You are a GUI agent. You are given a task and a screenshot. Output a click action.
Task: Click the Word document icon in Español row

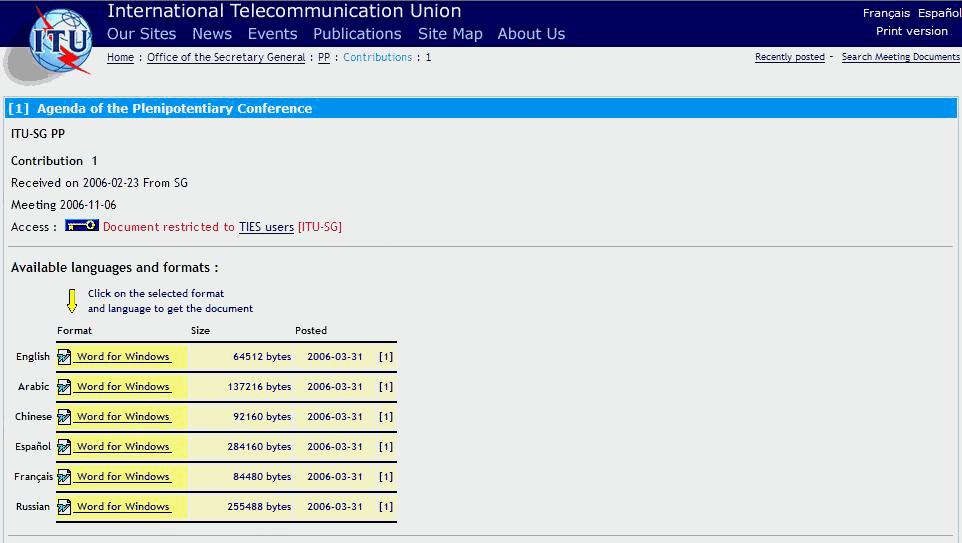64,447
